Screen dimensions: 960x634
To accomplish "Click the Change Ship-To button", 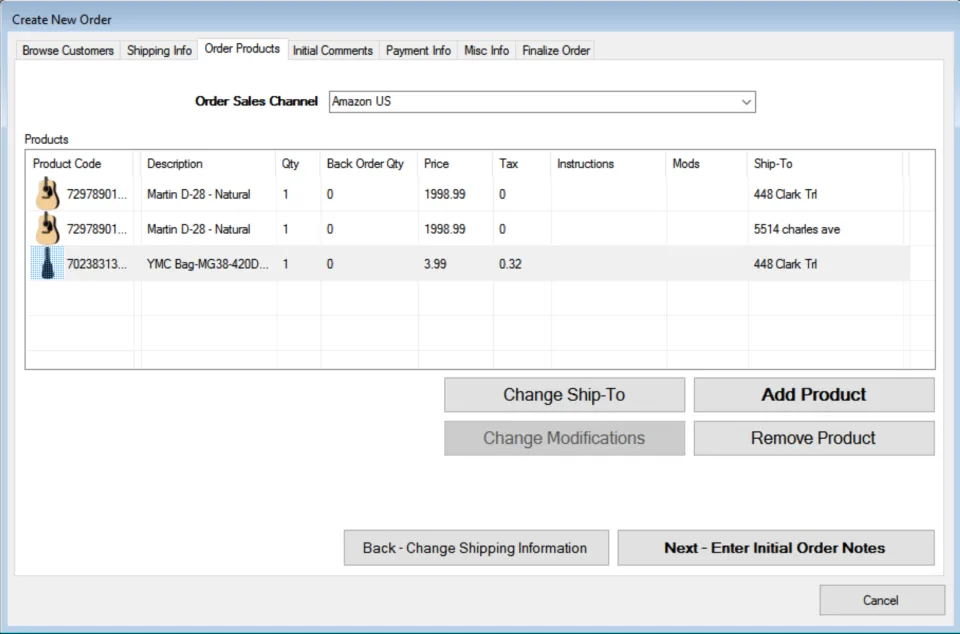I will (x=564, y=395).
